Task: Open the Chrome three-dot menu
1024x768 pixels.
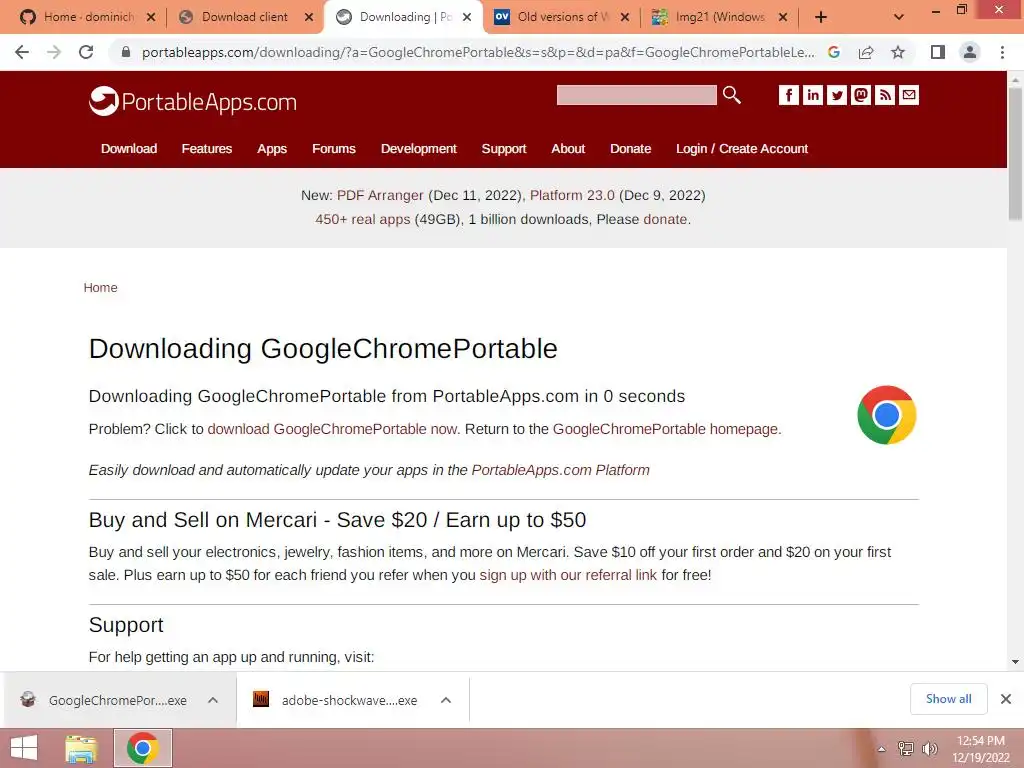Action: [1002, 52]
